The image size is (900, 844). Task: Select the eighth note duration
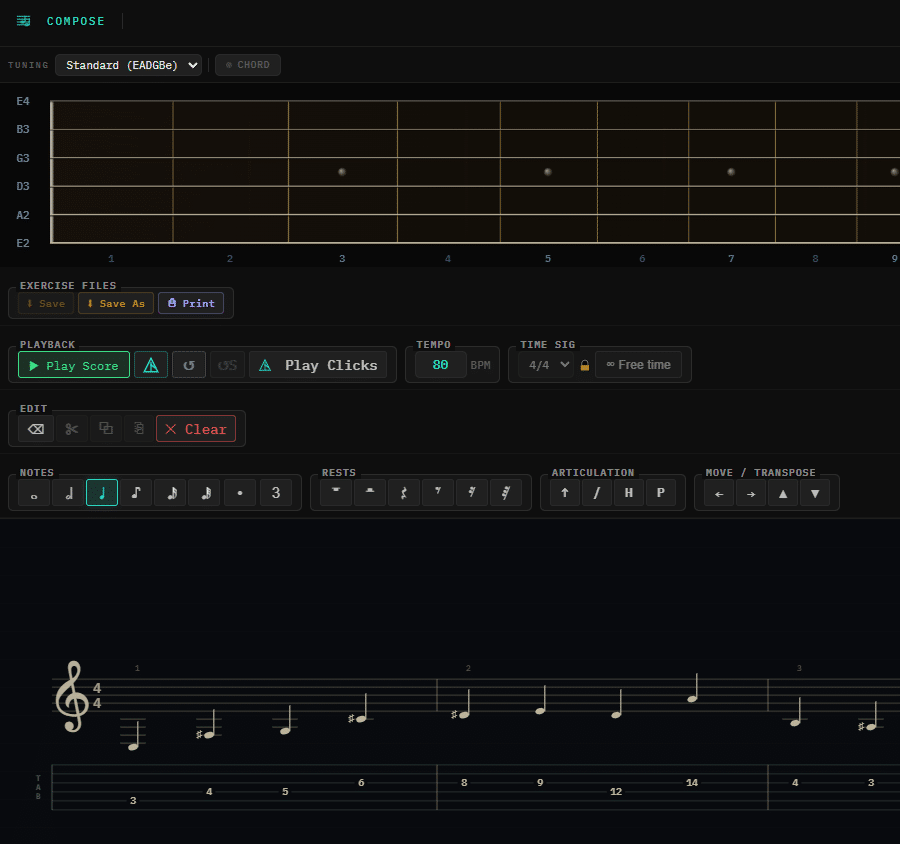(137, 493)
